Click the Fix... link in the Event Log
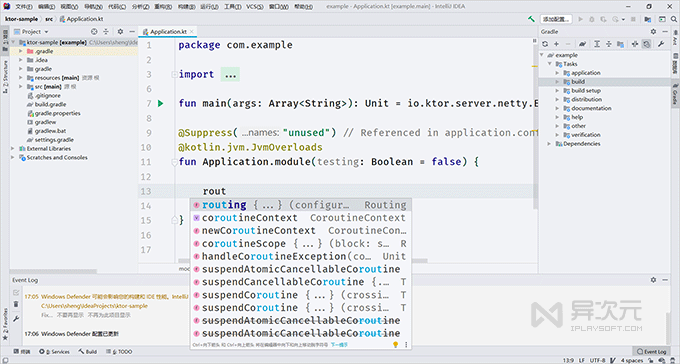This screenshot has width=680, height=364. [x=47, y=315]
